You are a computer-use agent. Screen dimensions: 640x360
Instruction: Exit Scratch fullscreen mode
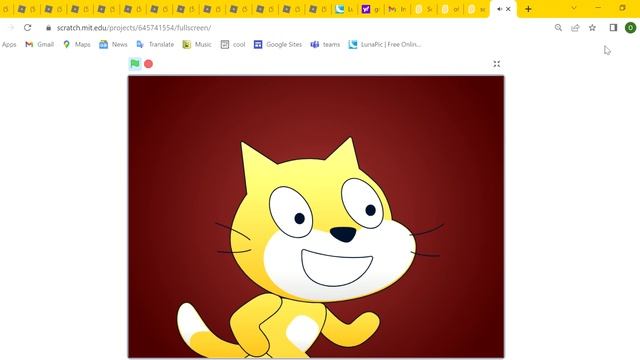pyautogui.click(x=496, y=64)
